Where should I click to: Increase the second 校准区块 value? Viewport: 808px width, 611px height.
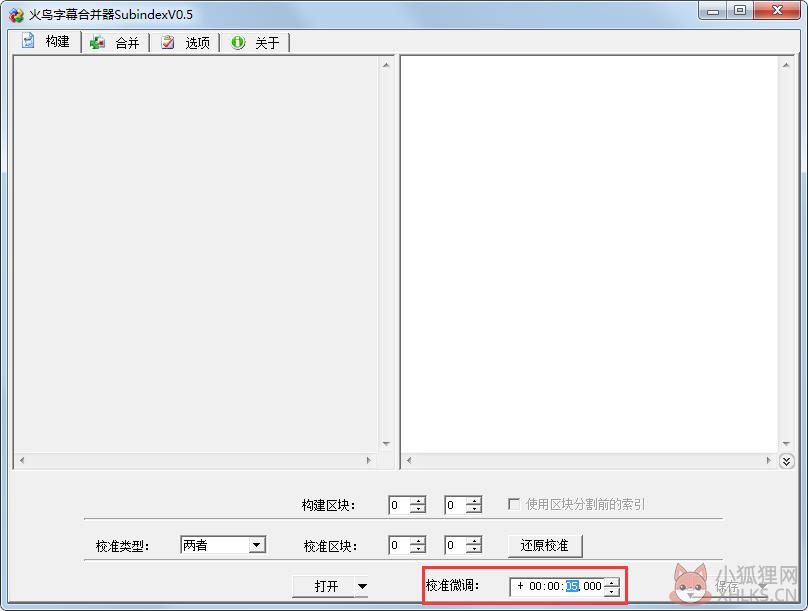tap(474, 541)
